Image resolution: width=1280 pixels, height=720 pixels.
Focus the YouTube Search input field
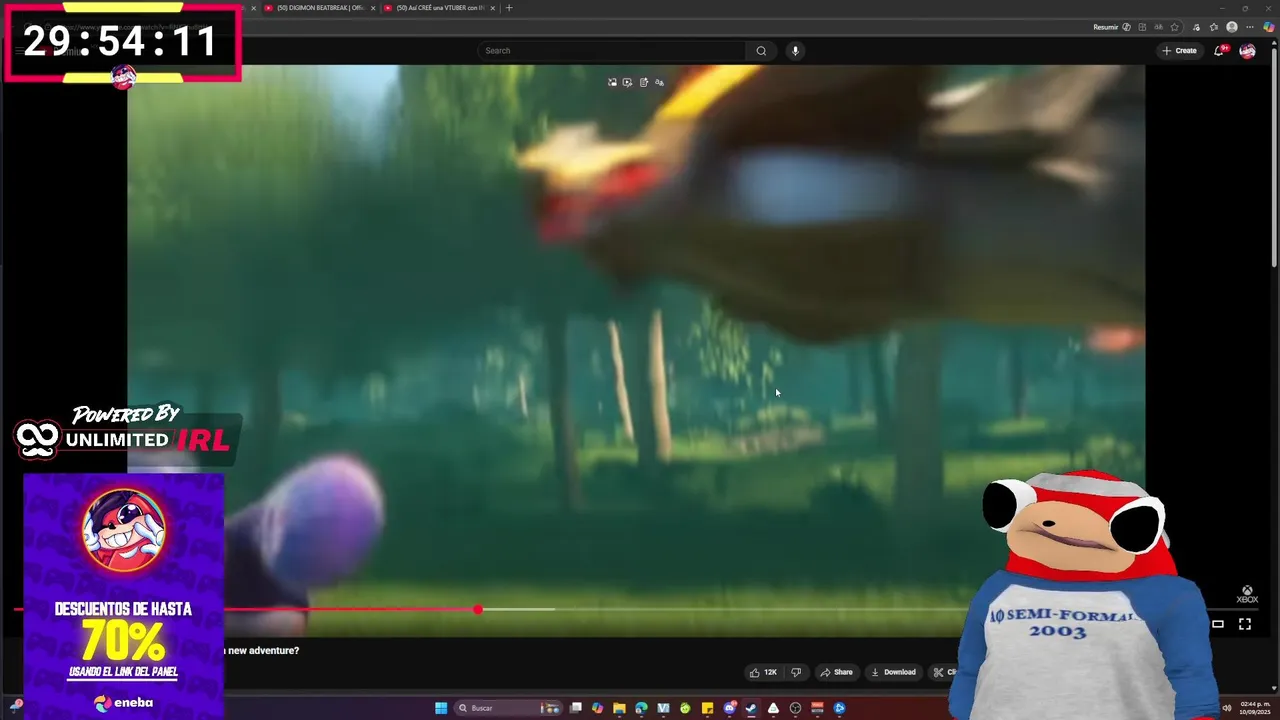click(x=612, y=51)
